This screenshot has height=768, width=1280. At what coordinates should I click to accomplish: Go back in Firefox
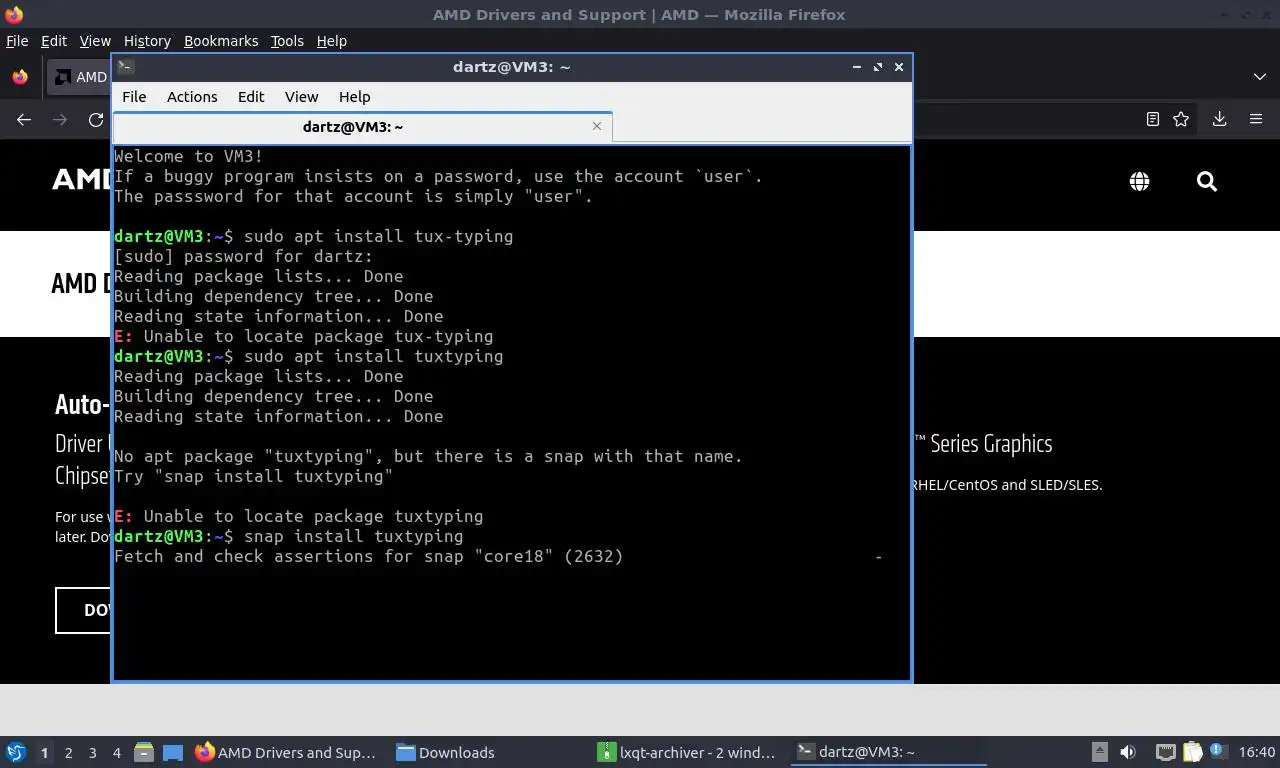[24, 119]
